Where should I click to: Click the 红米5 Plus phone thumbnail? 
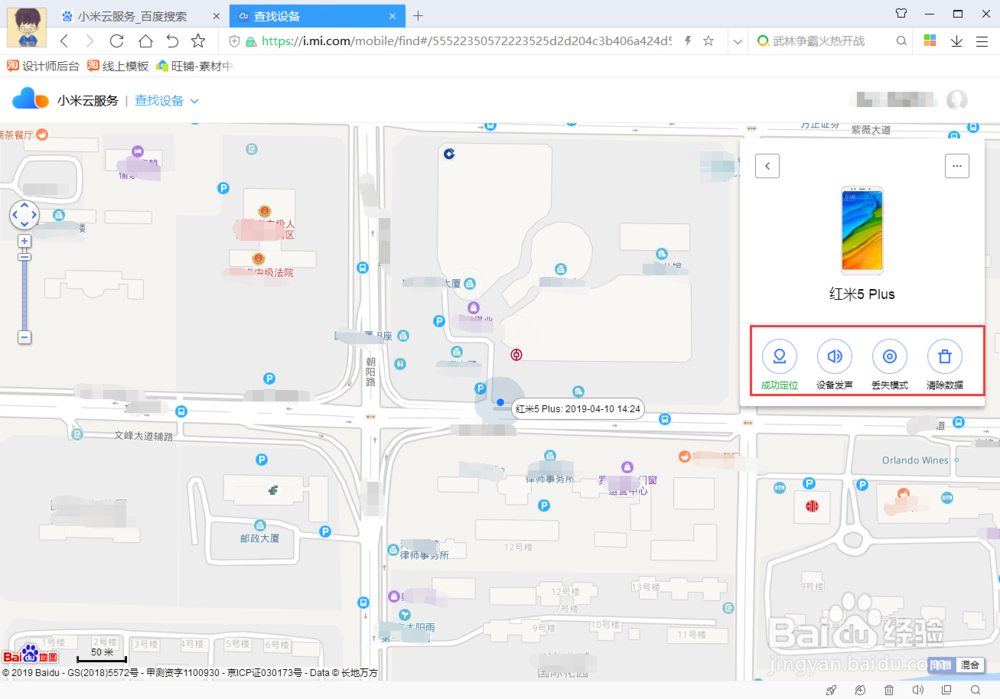[862, 230]
